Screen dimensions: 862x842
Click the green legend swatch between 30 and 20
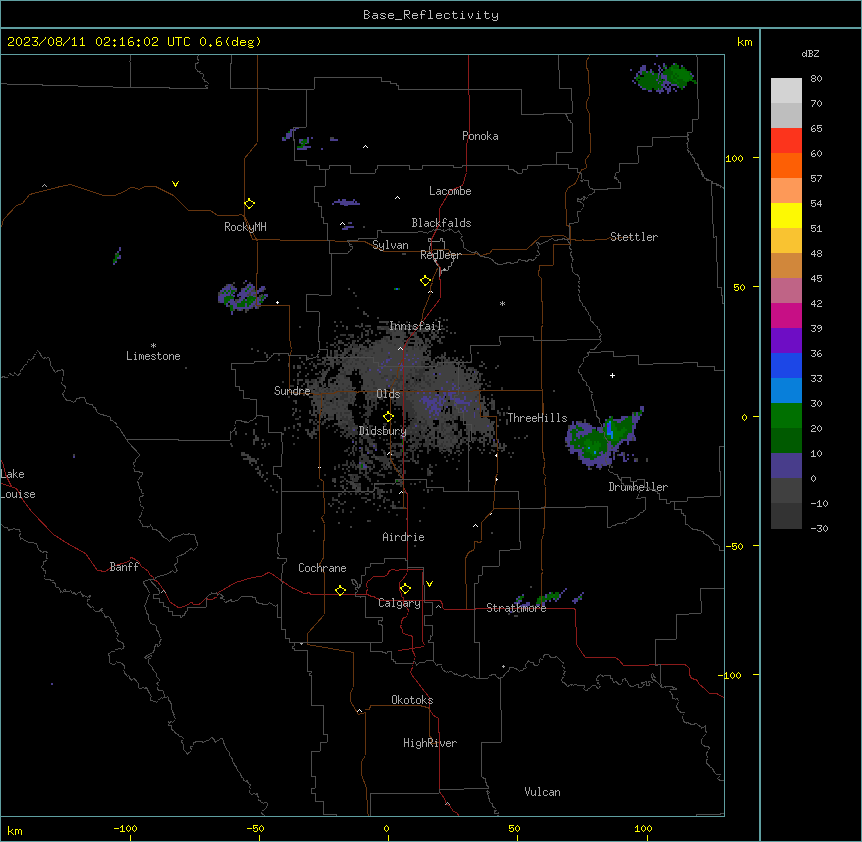[x=786, y=416]
